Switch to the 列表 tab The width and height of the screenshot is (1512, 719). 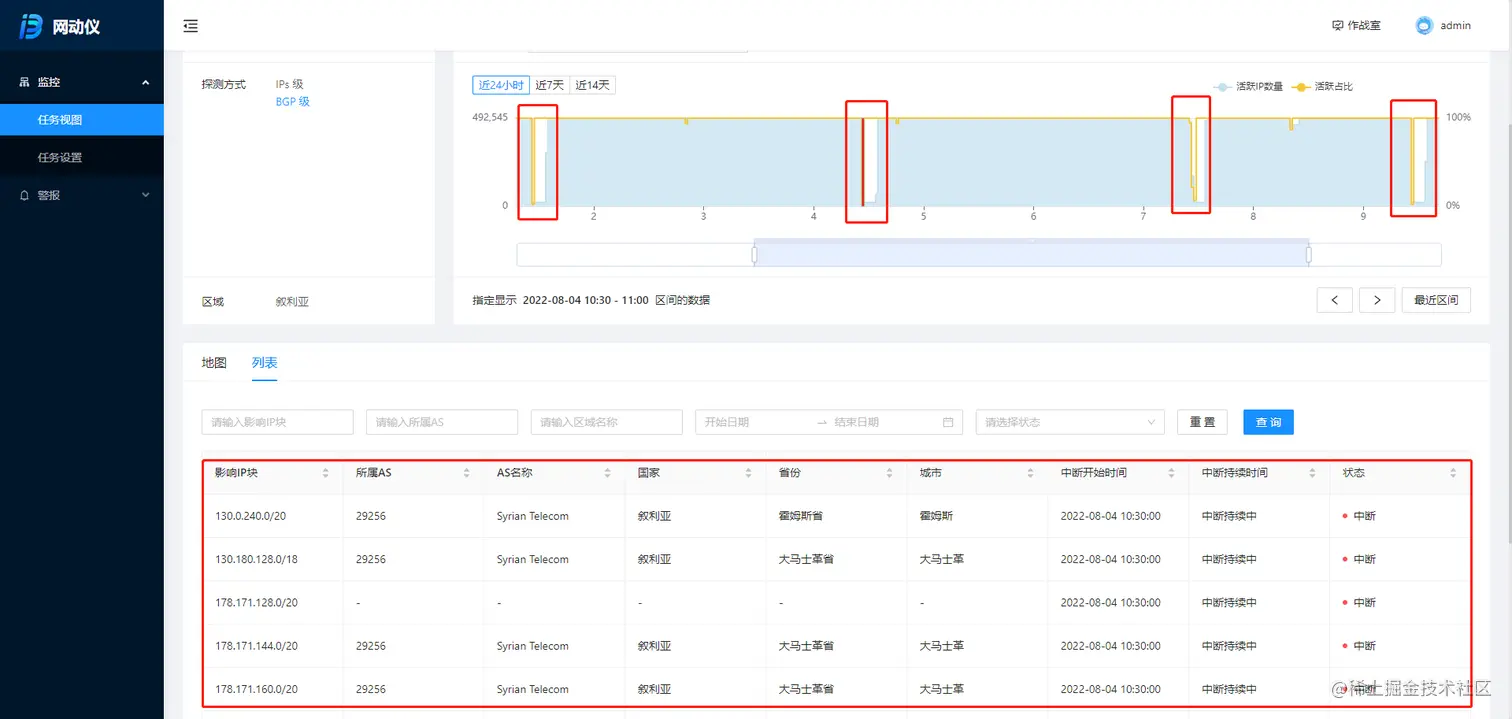pyautogui.click(x=264, y=362)
